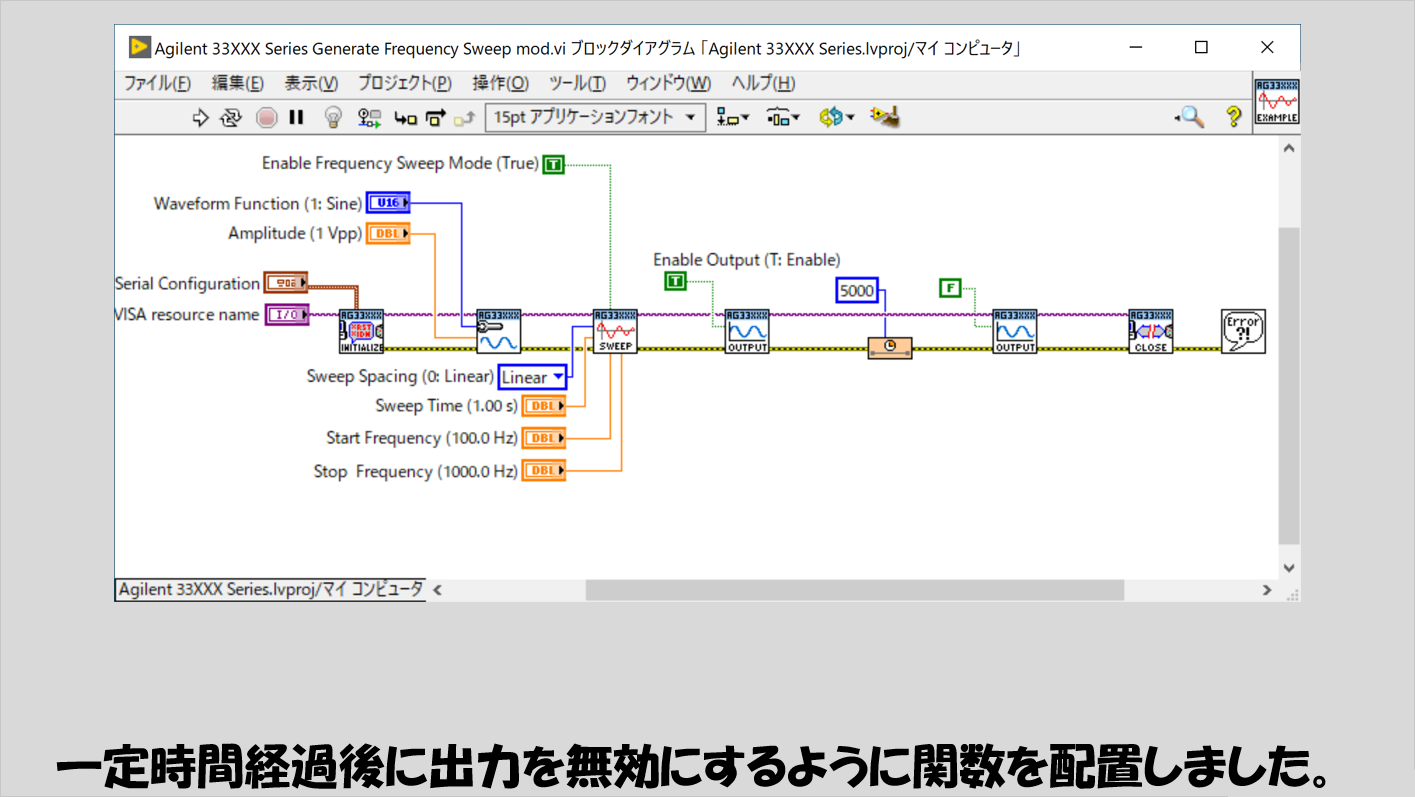The height and width of the screenshot is (797, 1415).
Task: Select the Sweep Time DBL terminal
Action: [544, 406]
